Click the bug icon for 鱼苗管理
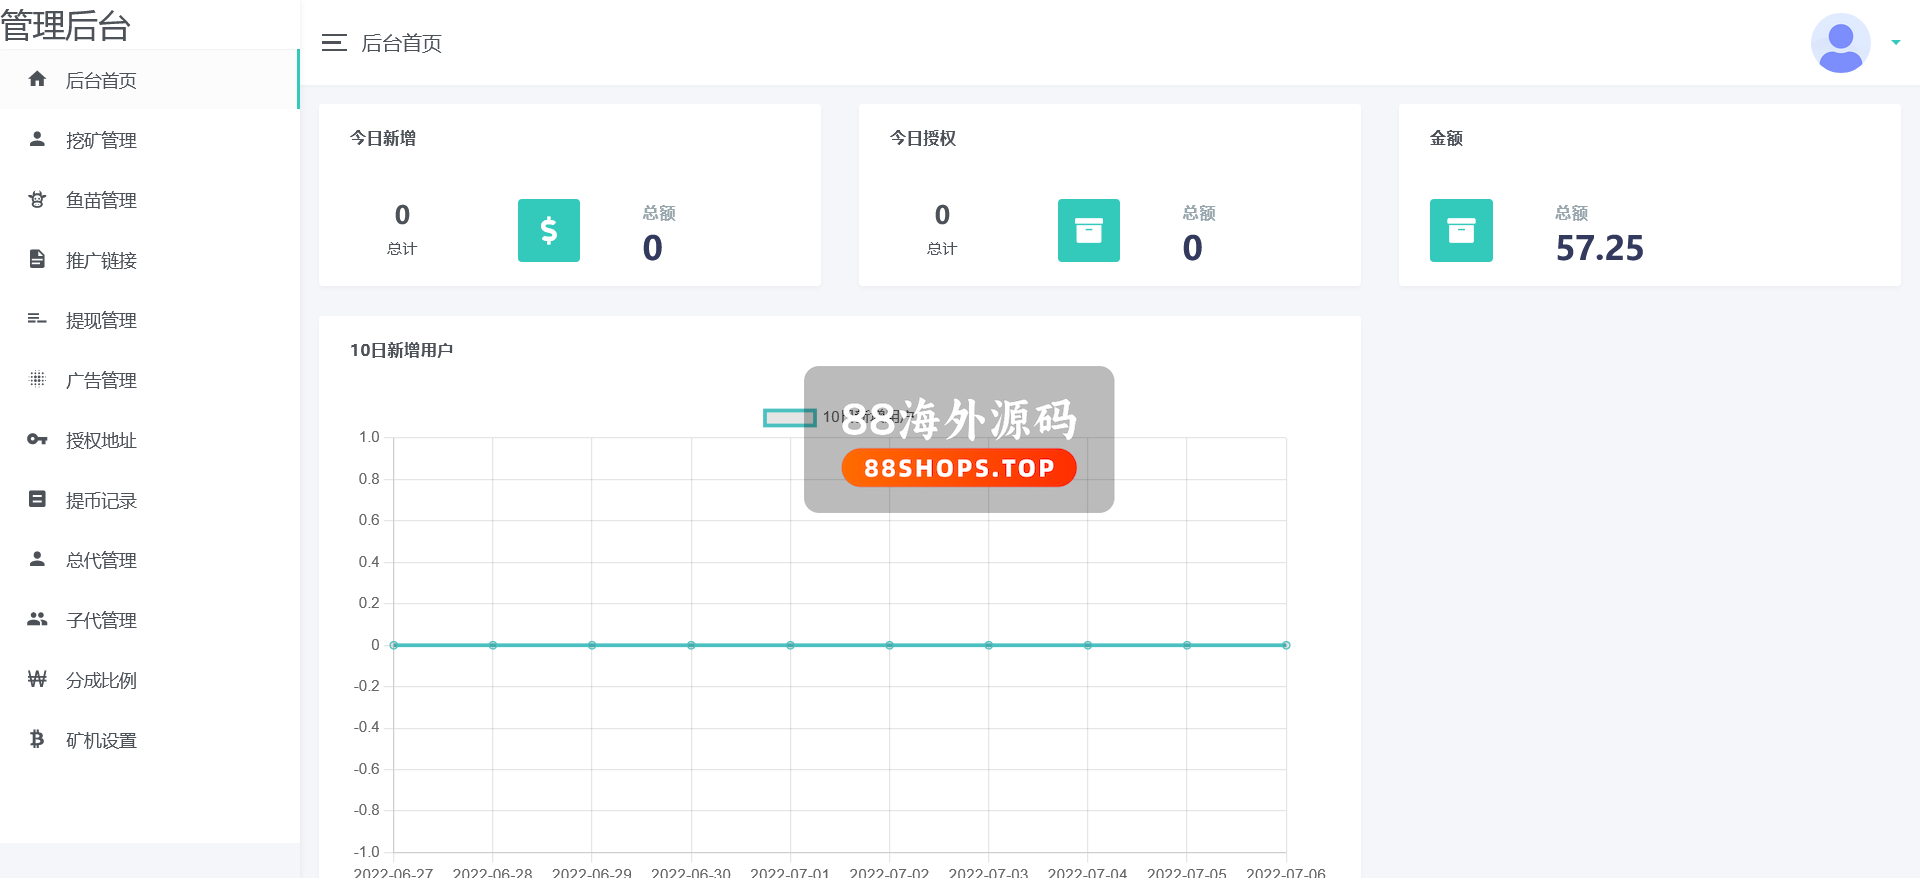The image size is (1920, 878). tap(37, 199)
